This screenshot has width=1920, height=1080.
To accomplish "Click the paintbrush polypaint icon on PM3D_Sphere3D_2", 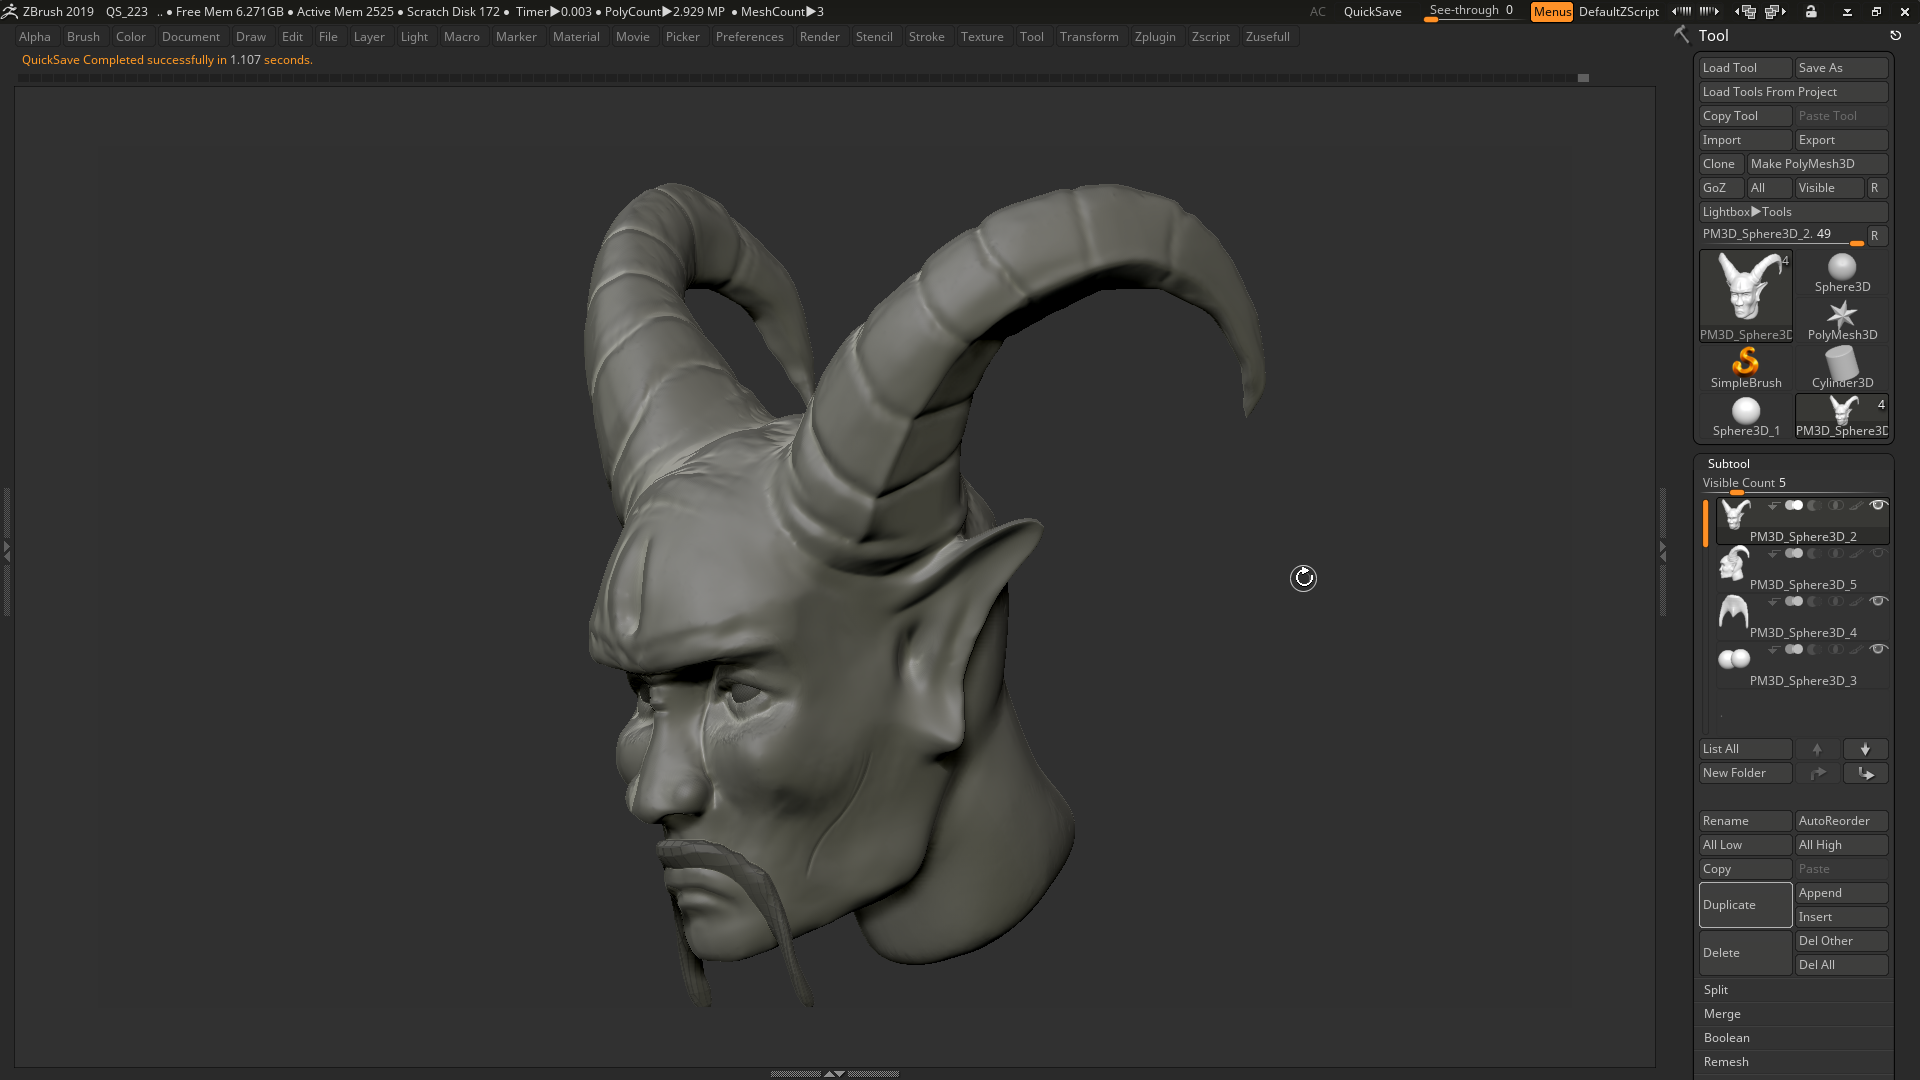I will point(1856,506).
